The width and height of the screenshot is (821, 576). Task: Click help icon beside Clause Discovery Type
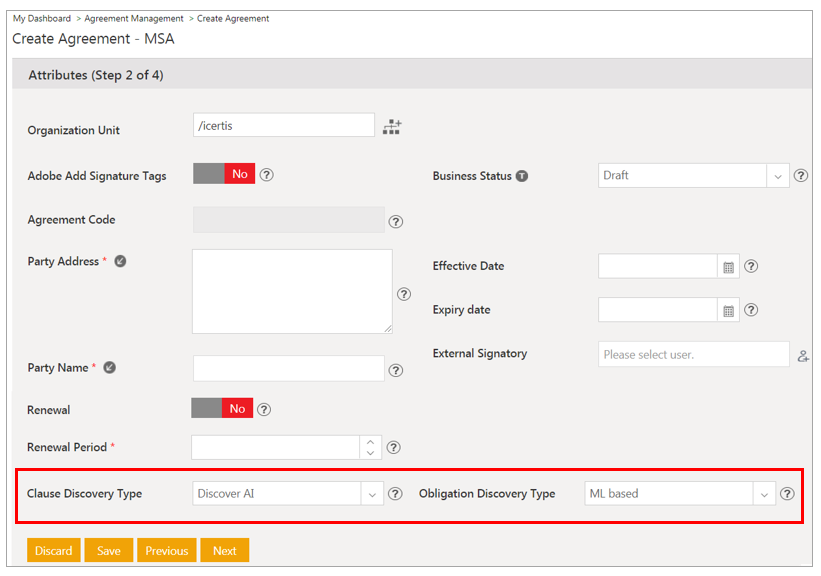tap(395, 494)
